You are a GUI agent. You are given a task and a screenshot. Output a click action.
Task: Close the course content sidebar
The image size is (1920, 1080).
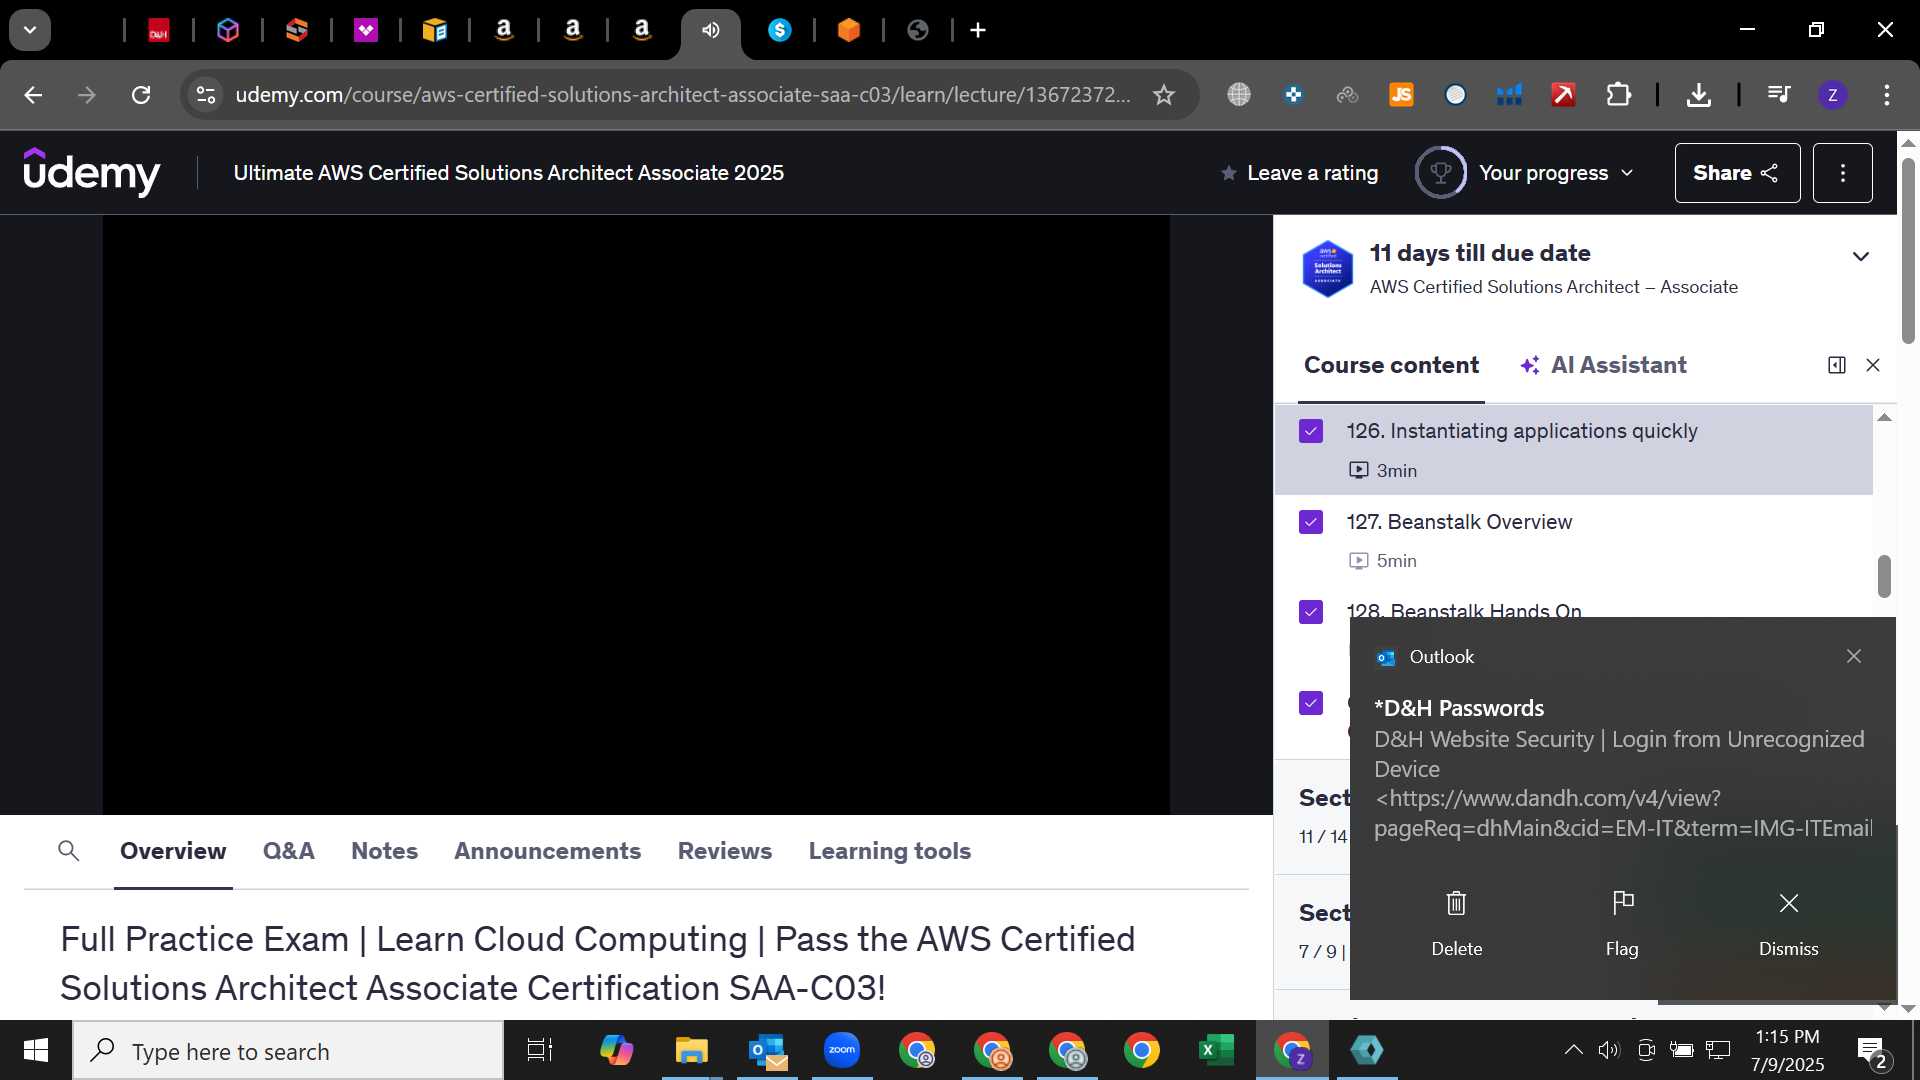click(x=1873, y=365)
